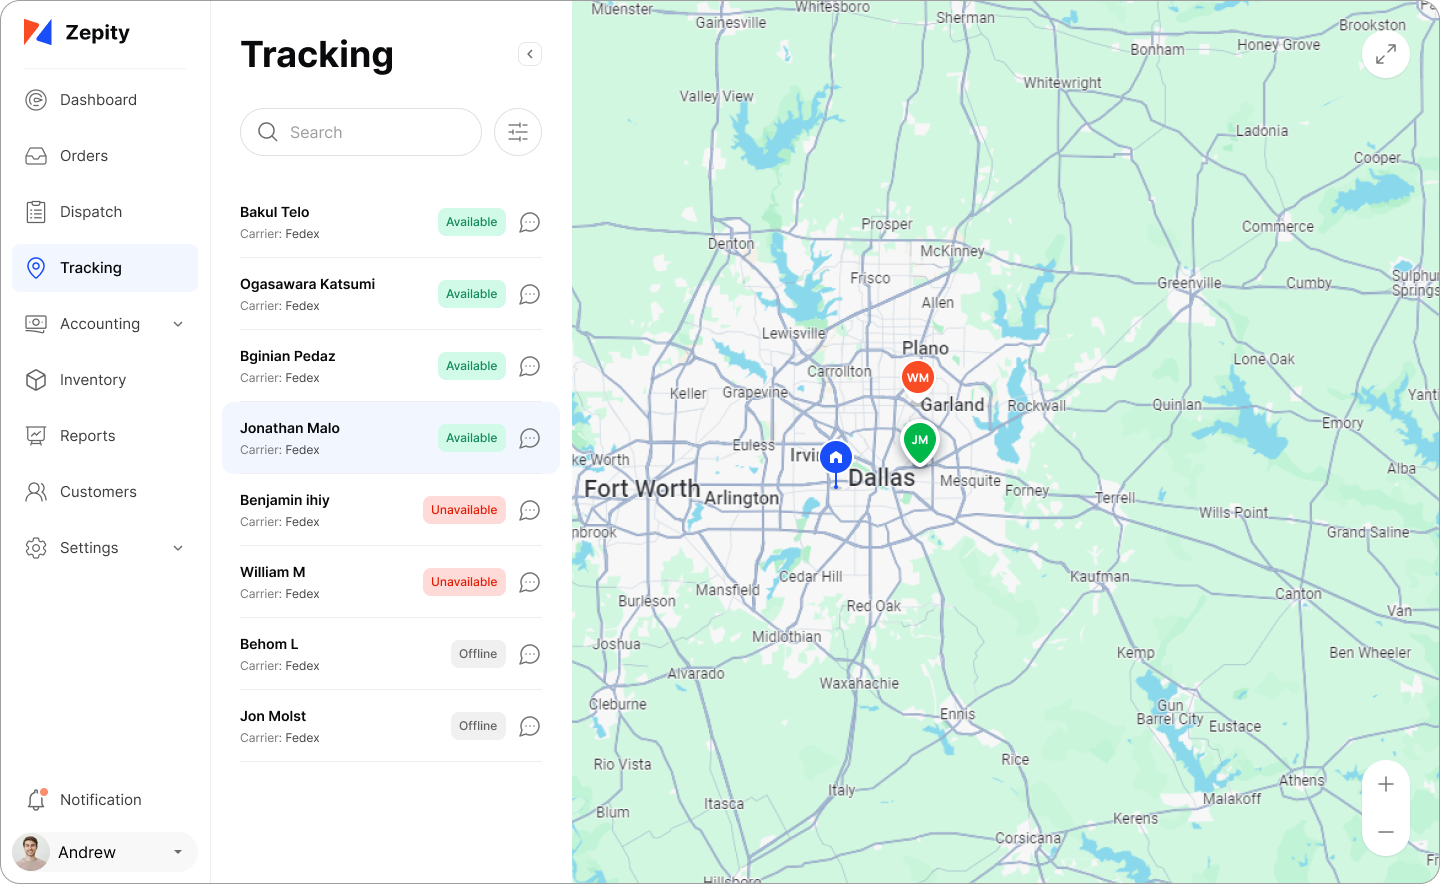Viewport: 1440px width, 884px height.
Task: Click the Dispatch sidebar icon
Action: 36,211
